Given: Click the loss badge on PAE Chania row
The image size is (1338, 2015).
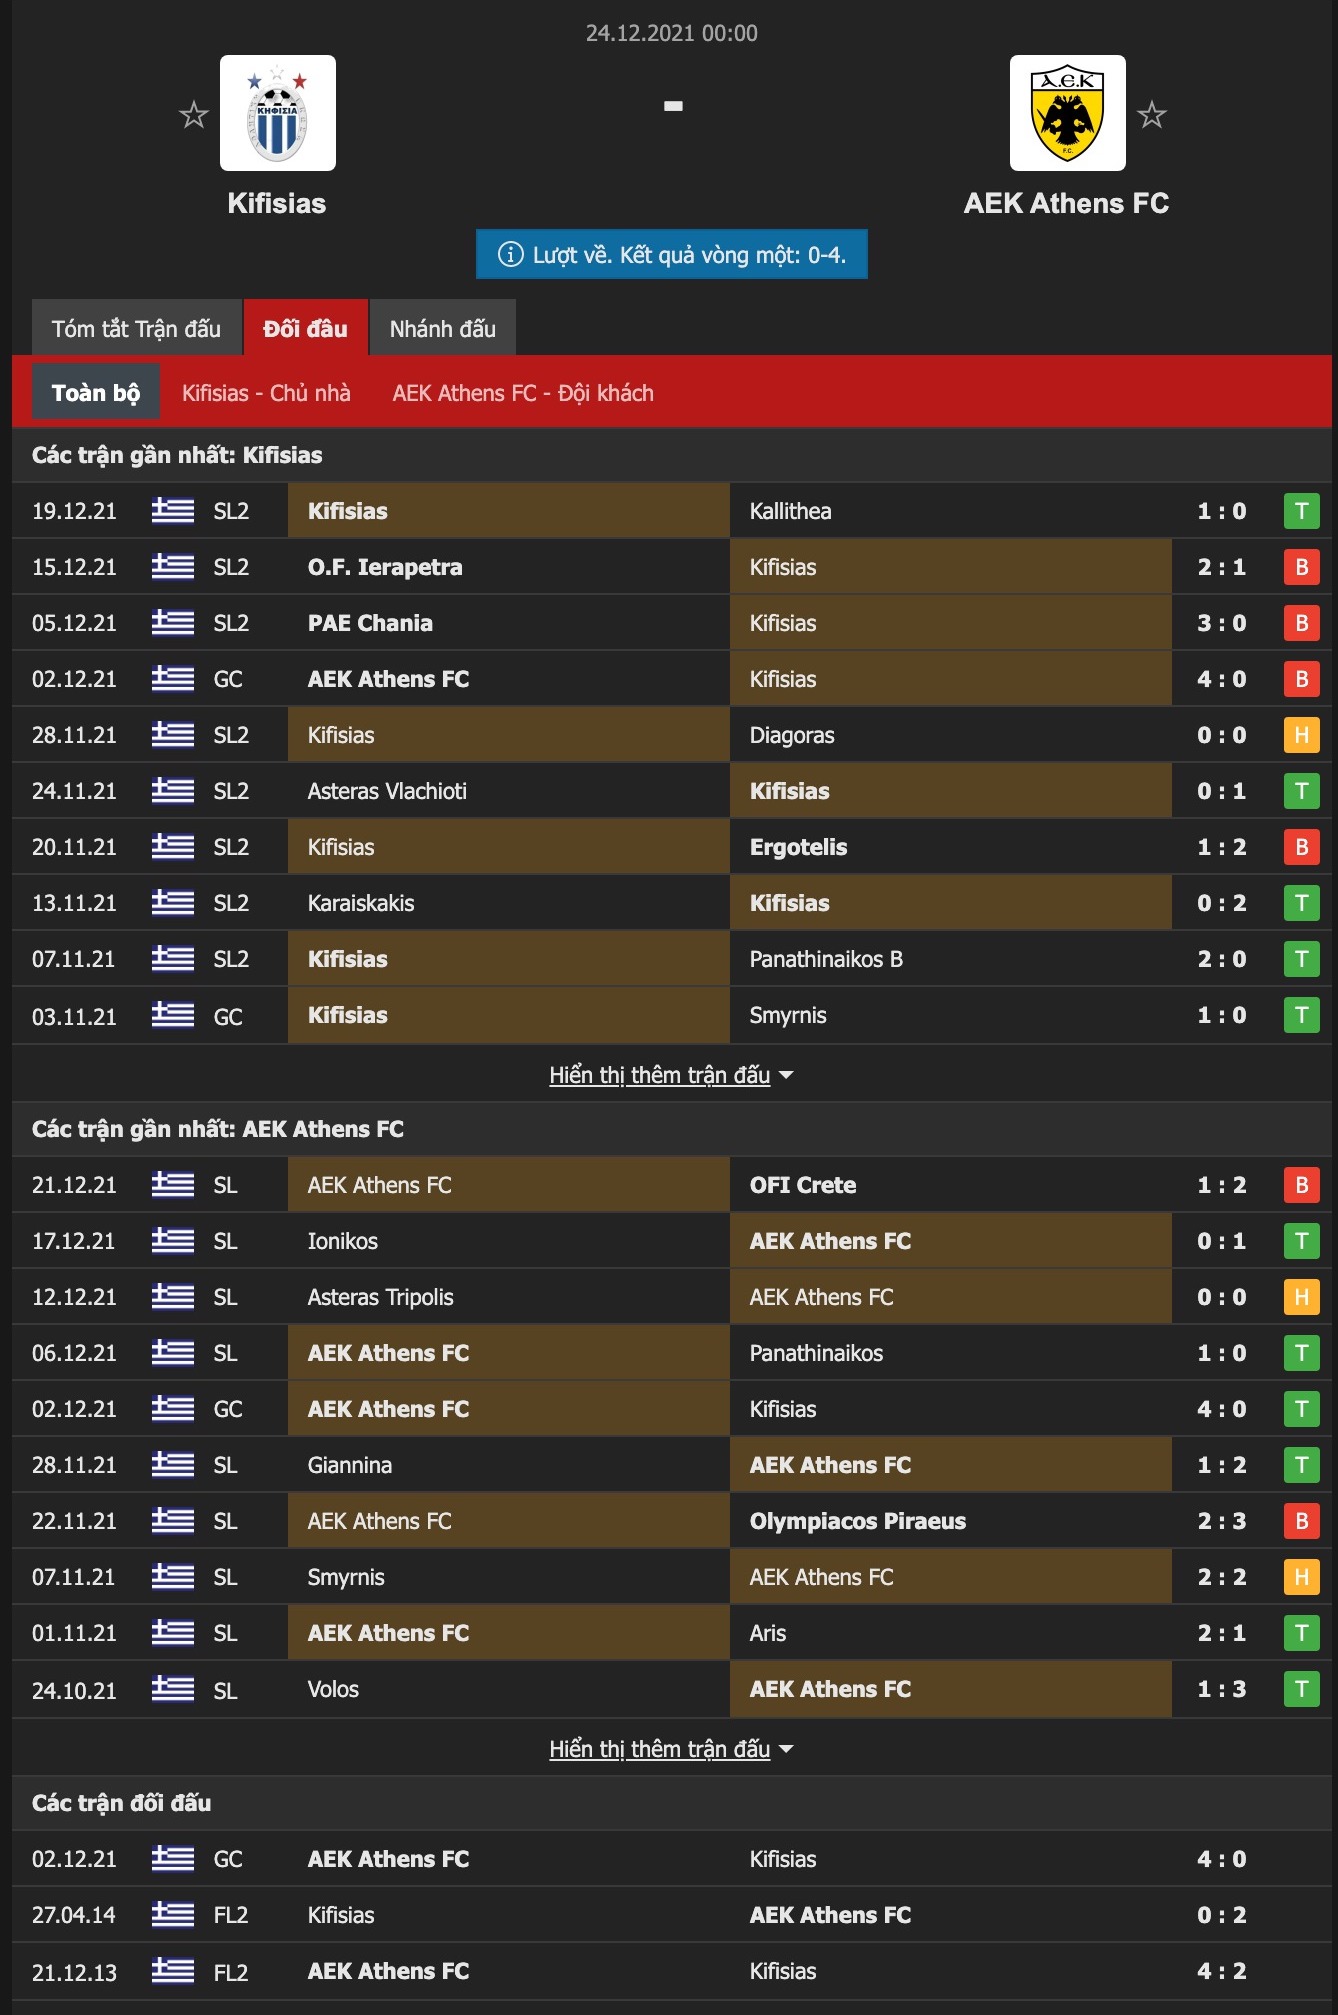Looking at the screenshot, I should 1302,623.
